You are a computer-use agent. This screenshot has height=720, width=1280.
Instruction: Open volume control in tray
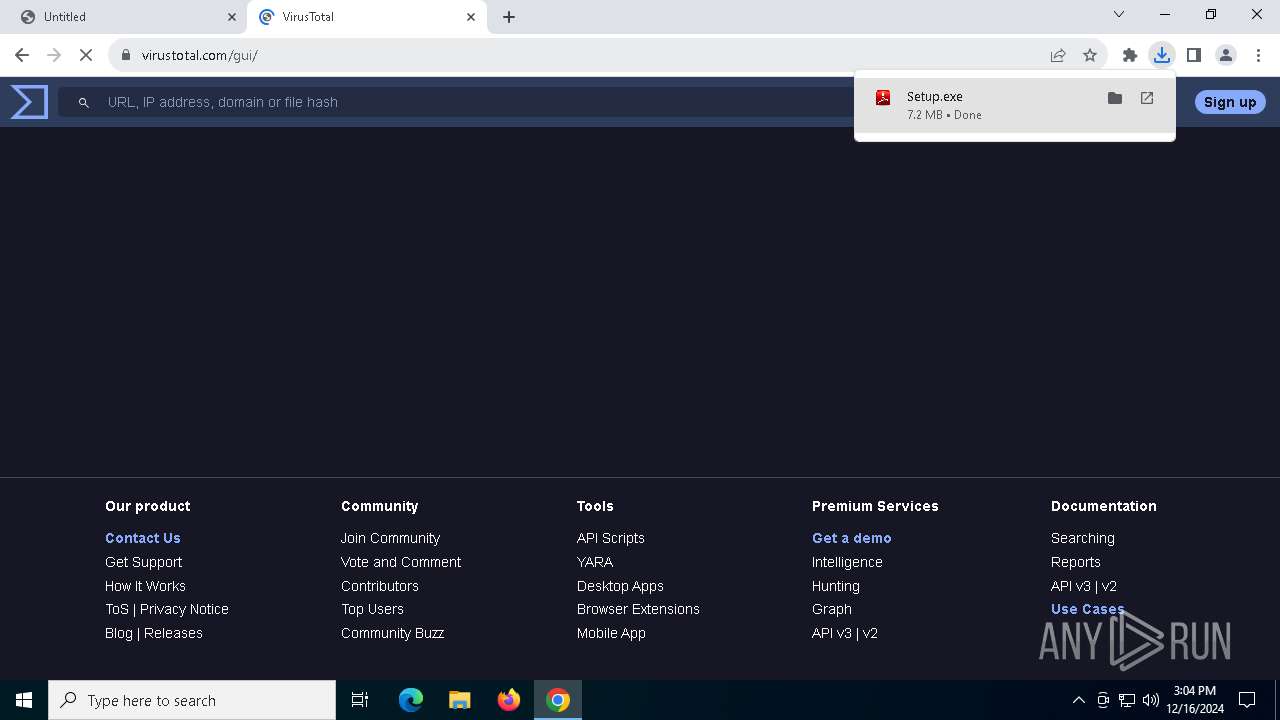[1151, 700]
